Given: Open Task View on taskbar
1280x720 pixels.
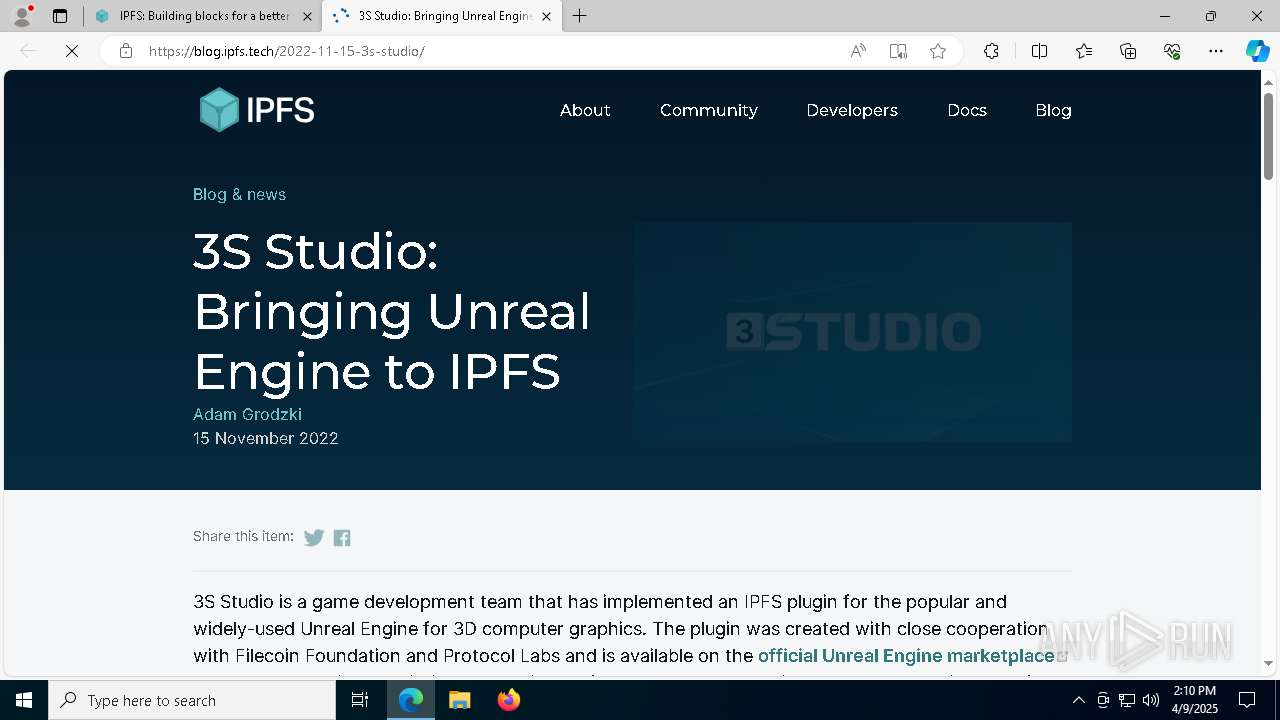Looking at the screenshot, I should click(360, 700).
